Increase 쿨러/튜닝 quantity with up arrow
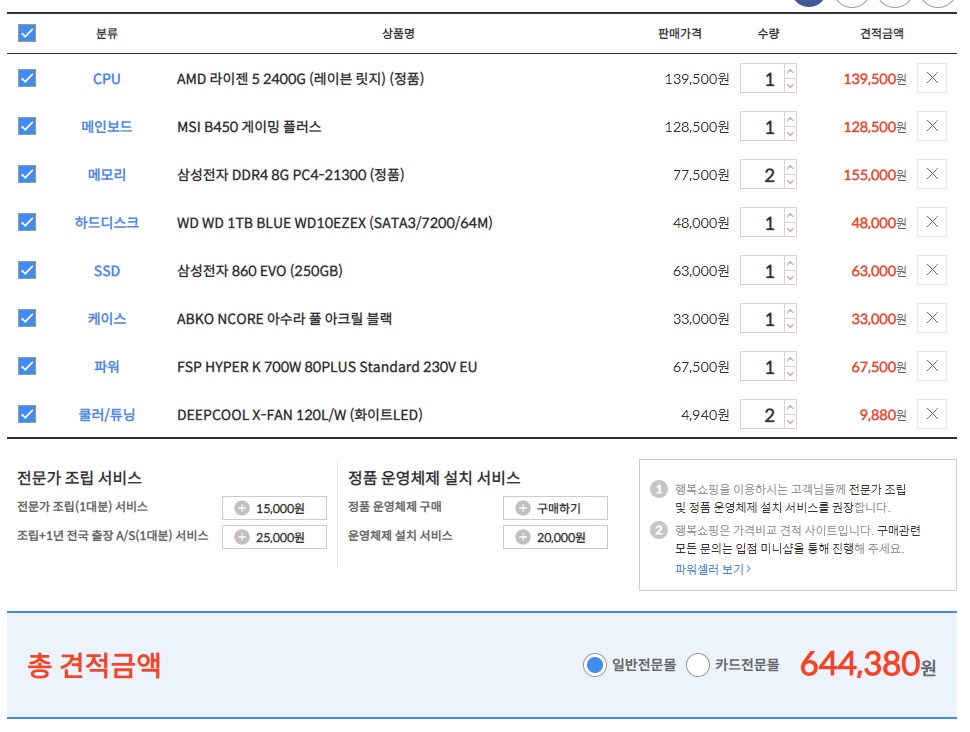This screenshot has width=970, height=732. click(x=790, y=407)
